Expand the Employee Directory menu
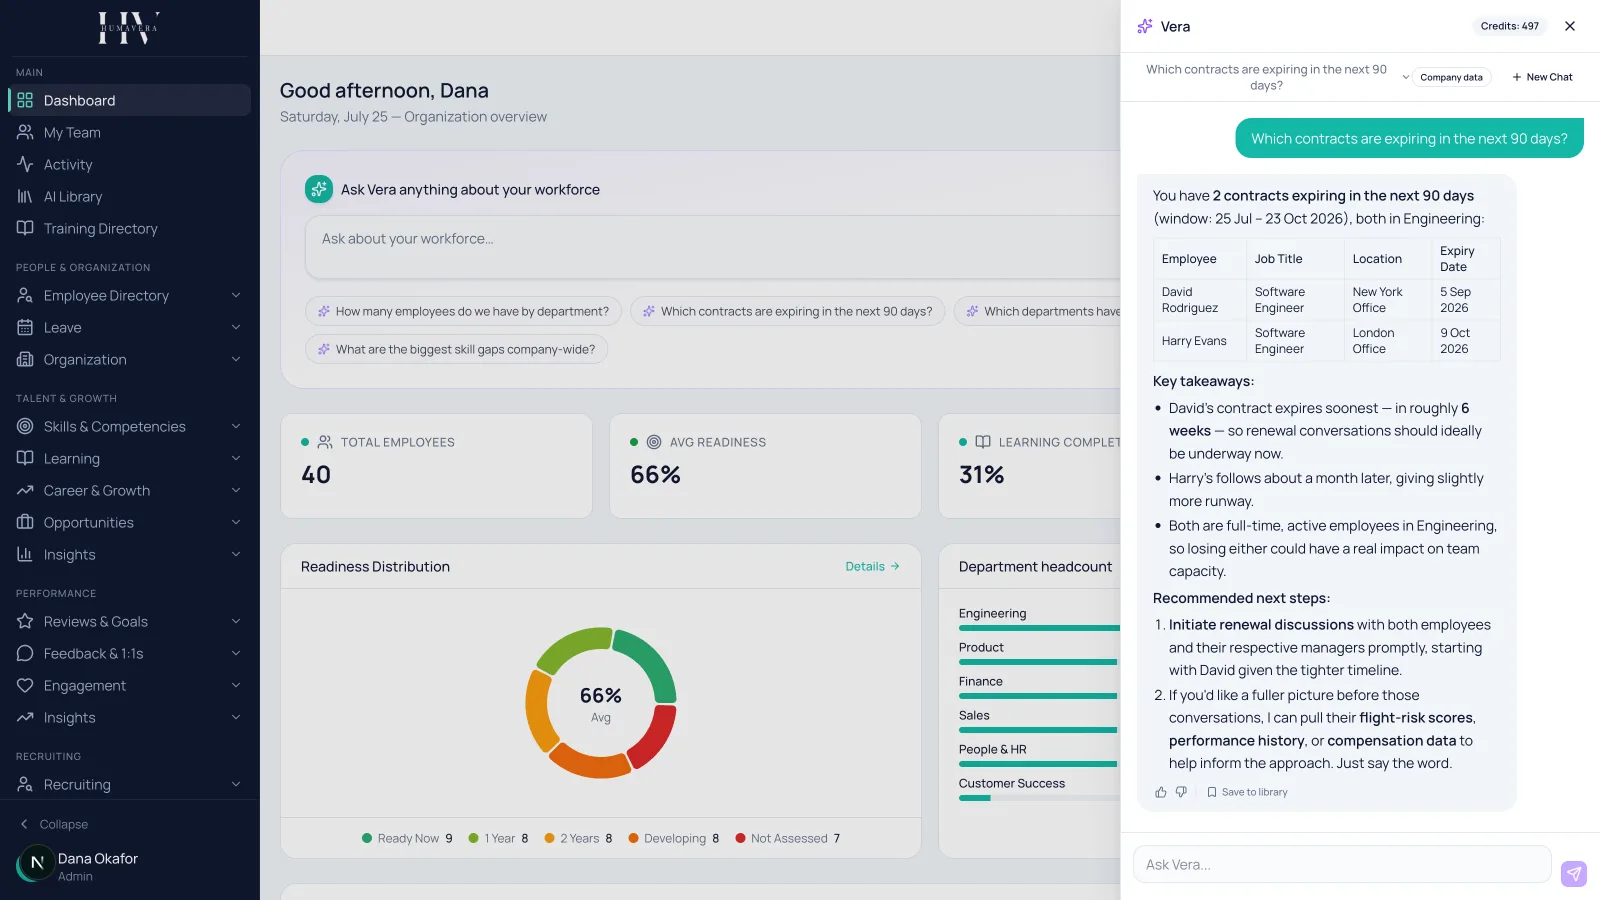The width and height of the screenshot is (1600, 900). point(130,296)
